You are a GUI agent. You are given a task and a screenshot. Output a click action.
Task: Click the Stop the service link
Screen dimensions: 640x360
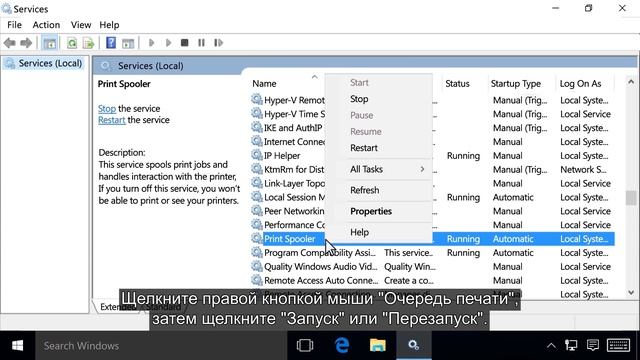107,109
